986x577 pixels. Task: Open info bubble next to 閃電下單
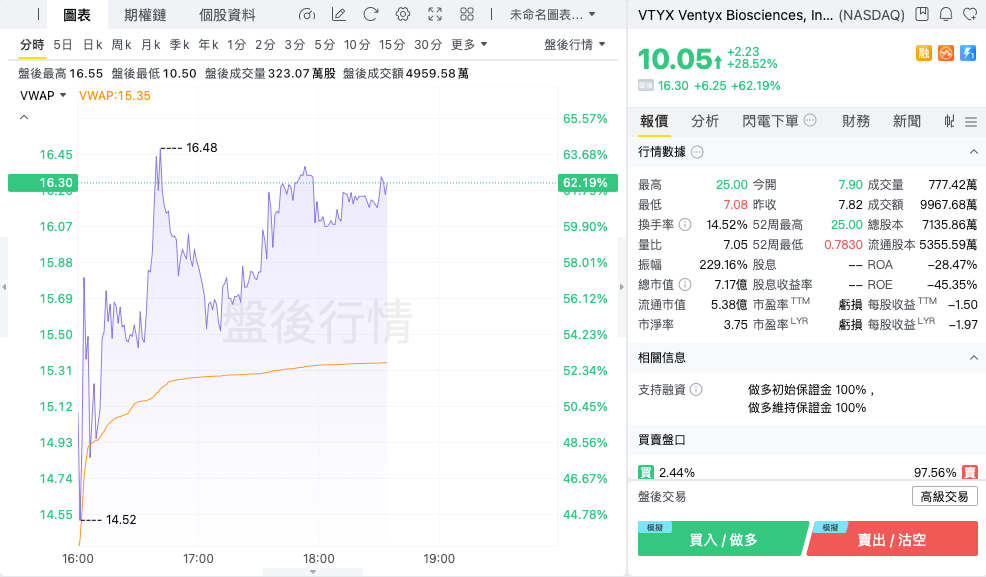810,120
